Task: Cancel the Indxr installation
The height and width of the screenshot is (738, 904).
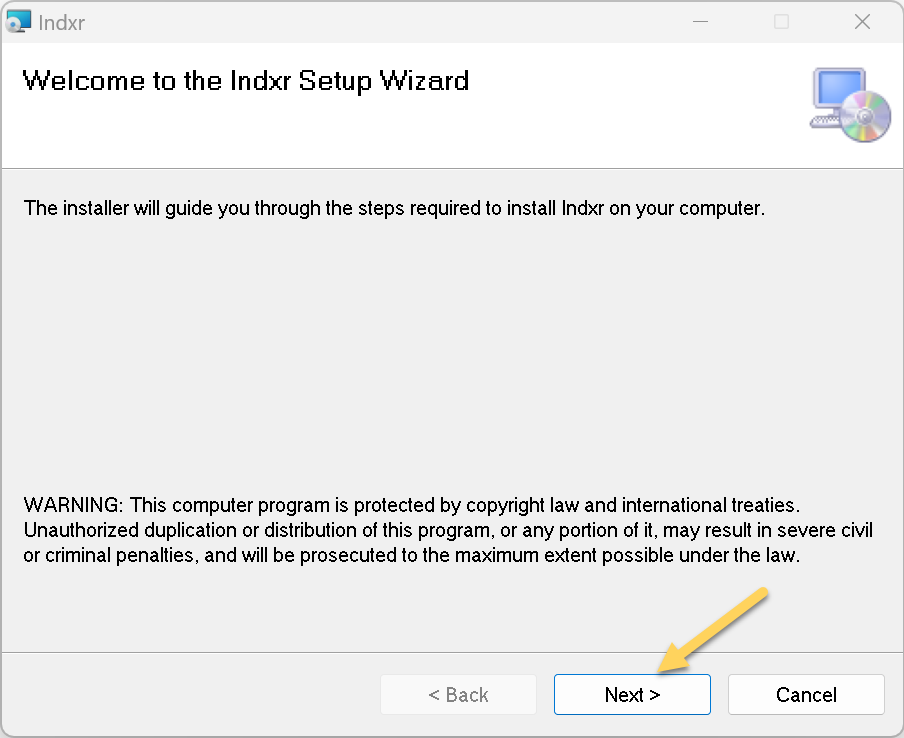Action: tap(806, 694)
